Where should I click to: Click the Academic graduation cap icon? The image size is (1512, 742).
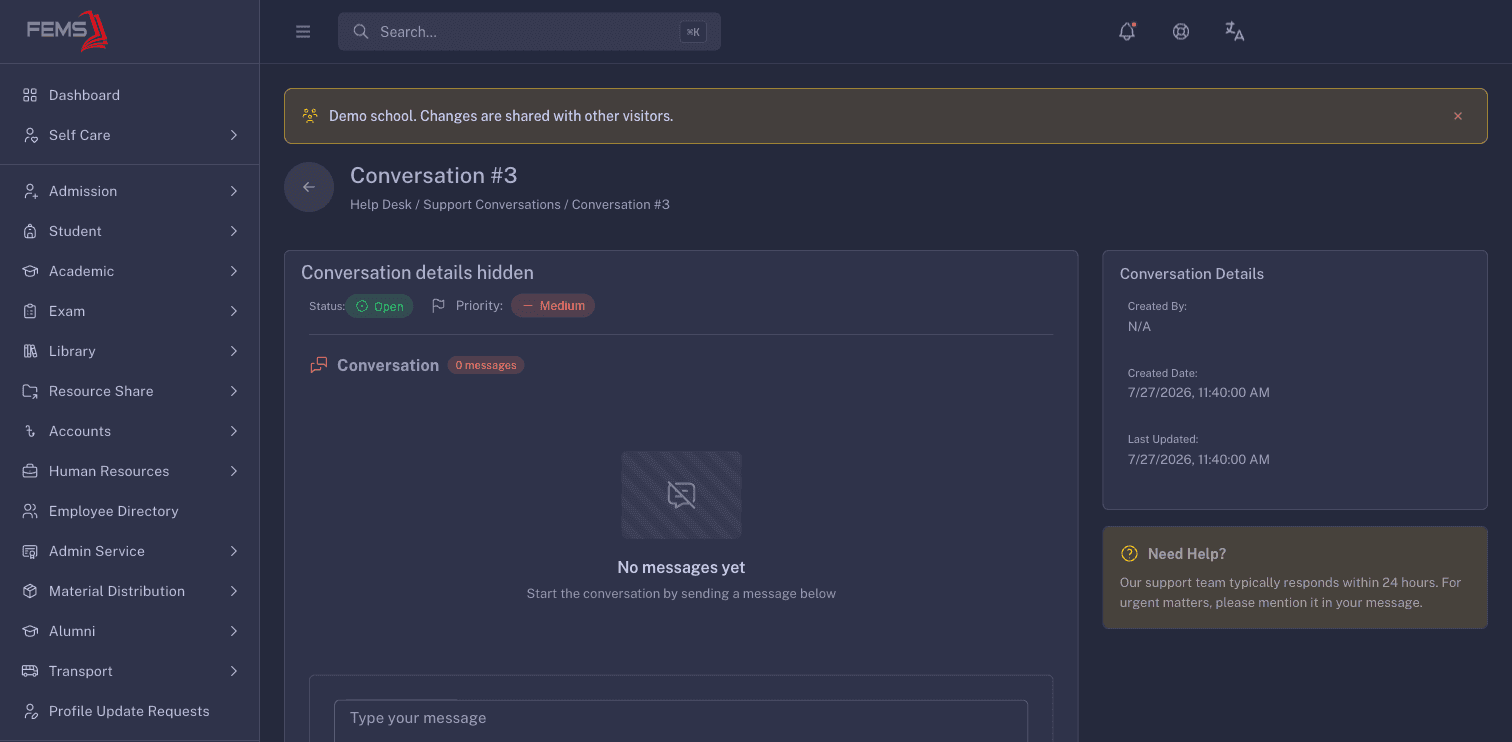(30, 271)
